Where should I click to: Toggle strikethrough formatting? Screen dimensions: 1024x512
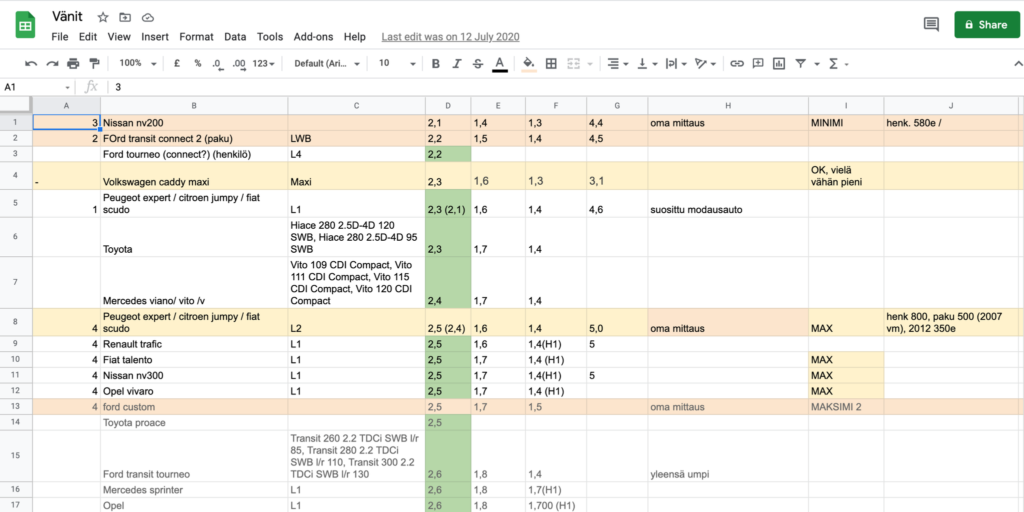tap(477, 63)
